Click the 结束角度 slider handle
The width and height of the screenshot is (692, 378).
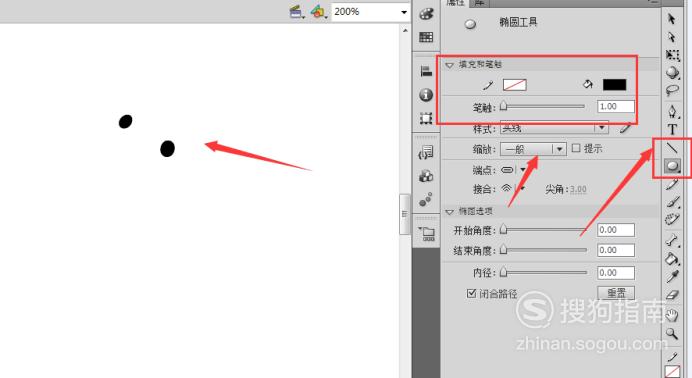tap(504, 250)
